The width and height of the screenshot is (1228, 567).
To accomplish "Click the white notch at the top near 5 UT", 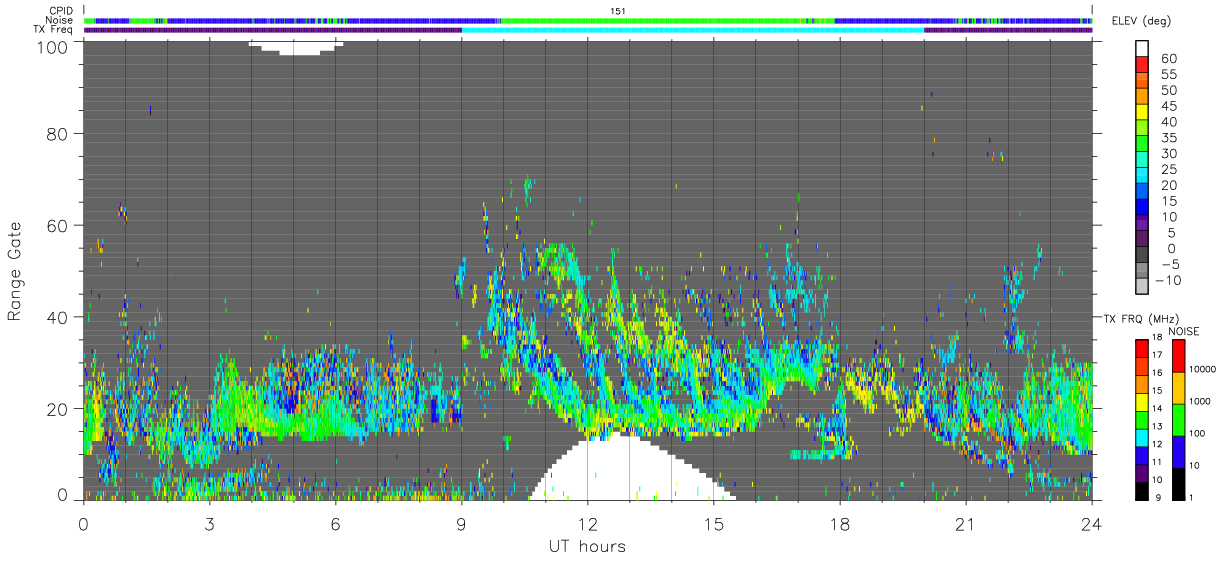I will (296, 47).
